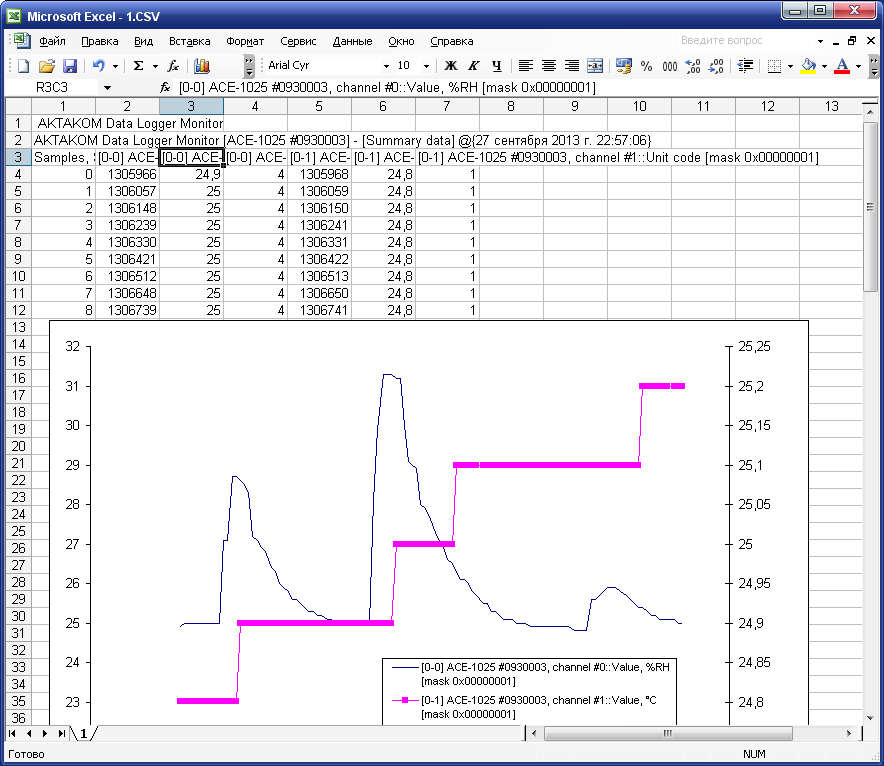Open the Правка menu
884x766 pixels.
tap(100, 41)
